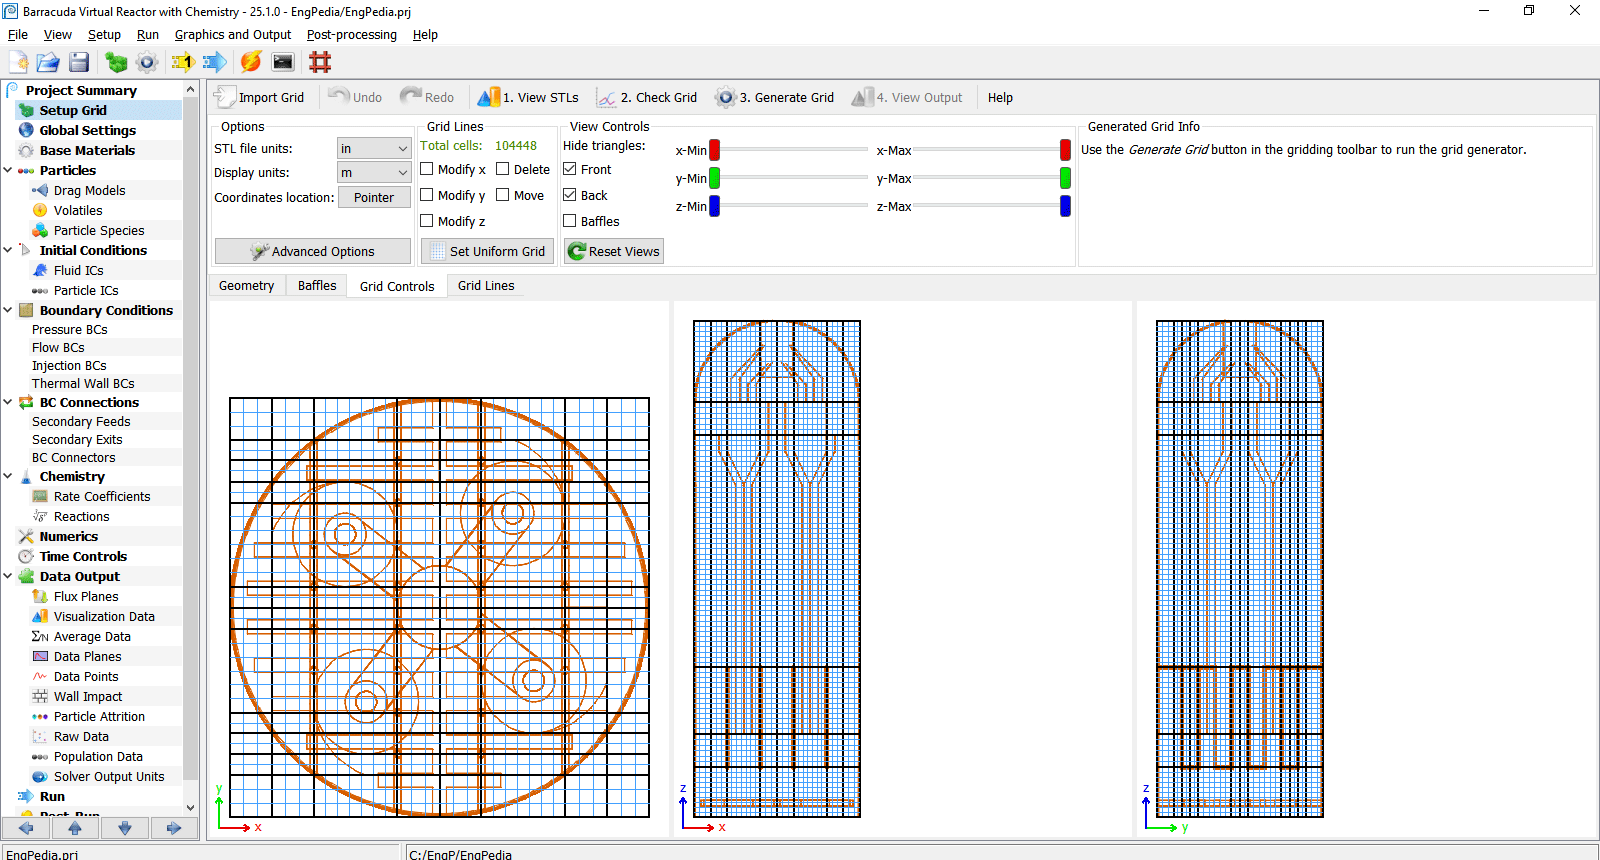This screenshot has height=860, width=1600.
Task: Click the Advanced Options button
Action: [x=312, y=251]
